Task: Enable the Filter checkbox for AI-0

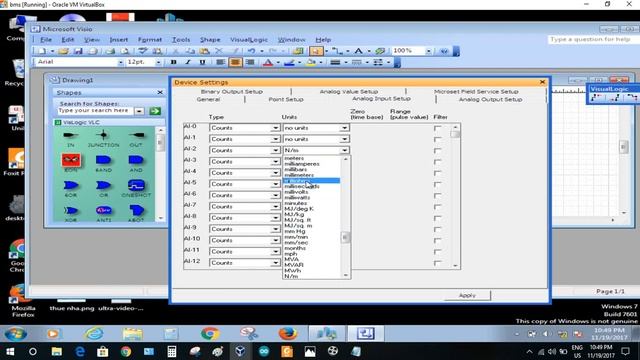Action: click(437, 128)
